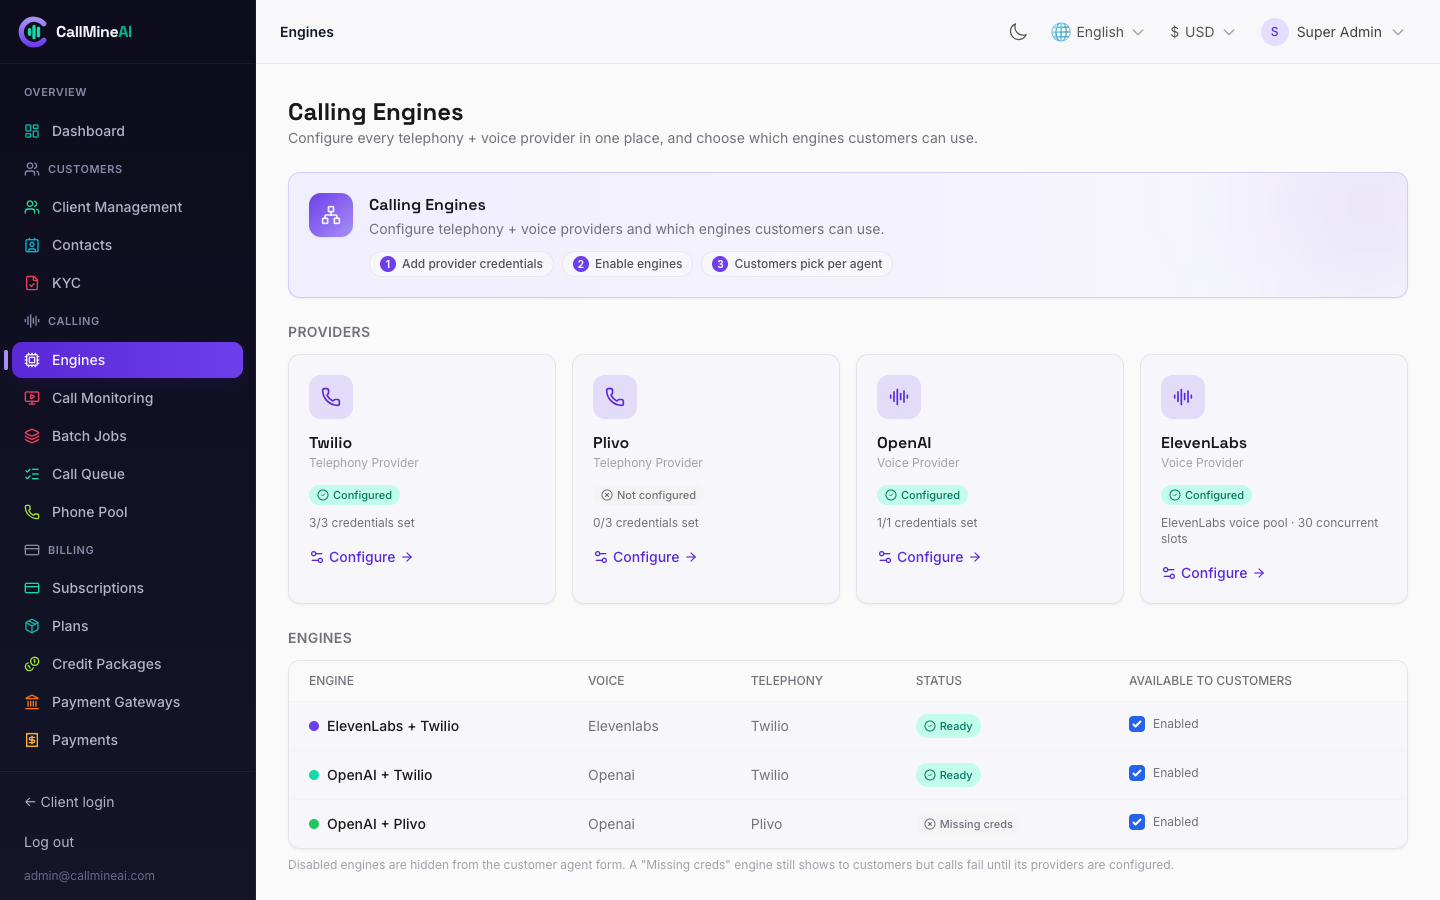Click the Plivo phone provider icon
Viewport: 1440px width, 900px height.
pyautogui.click(x=615, y=397)
